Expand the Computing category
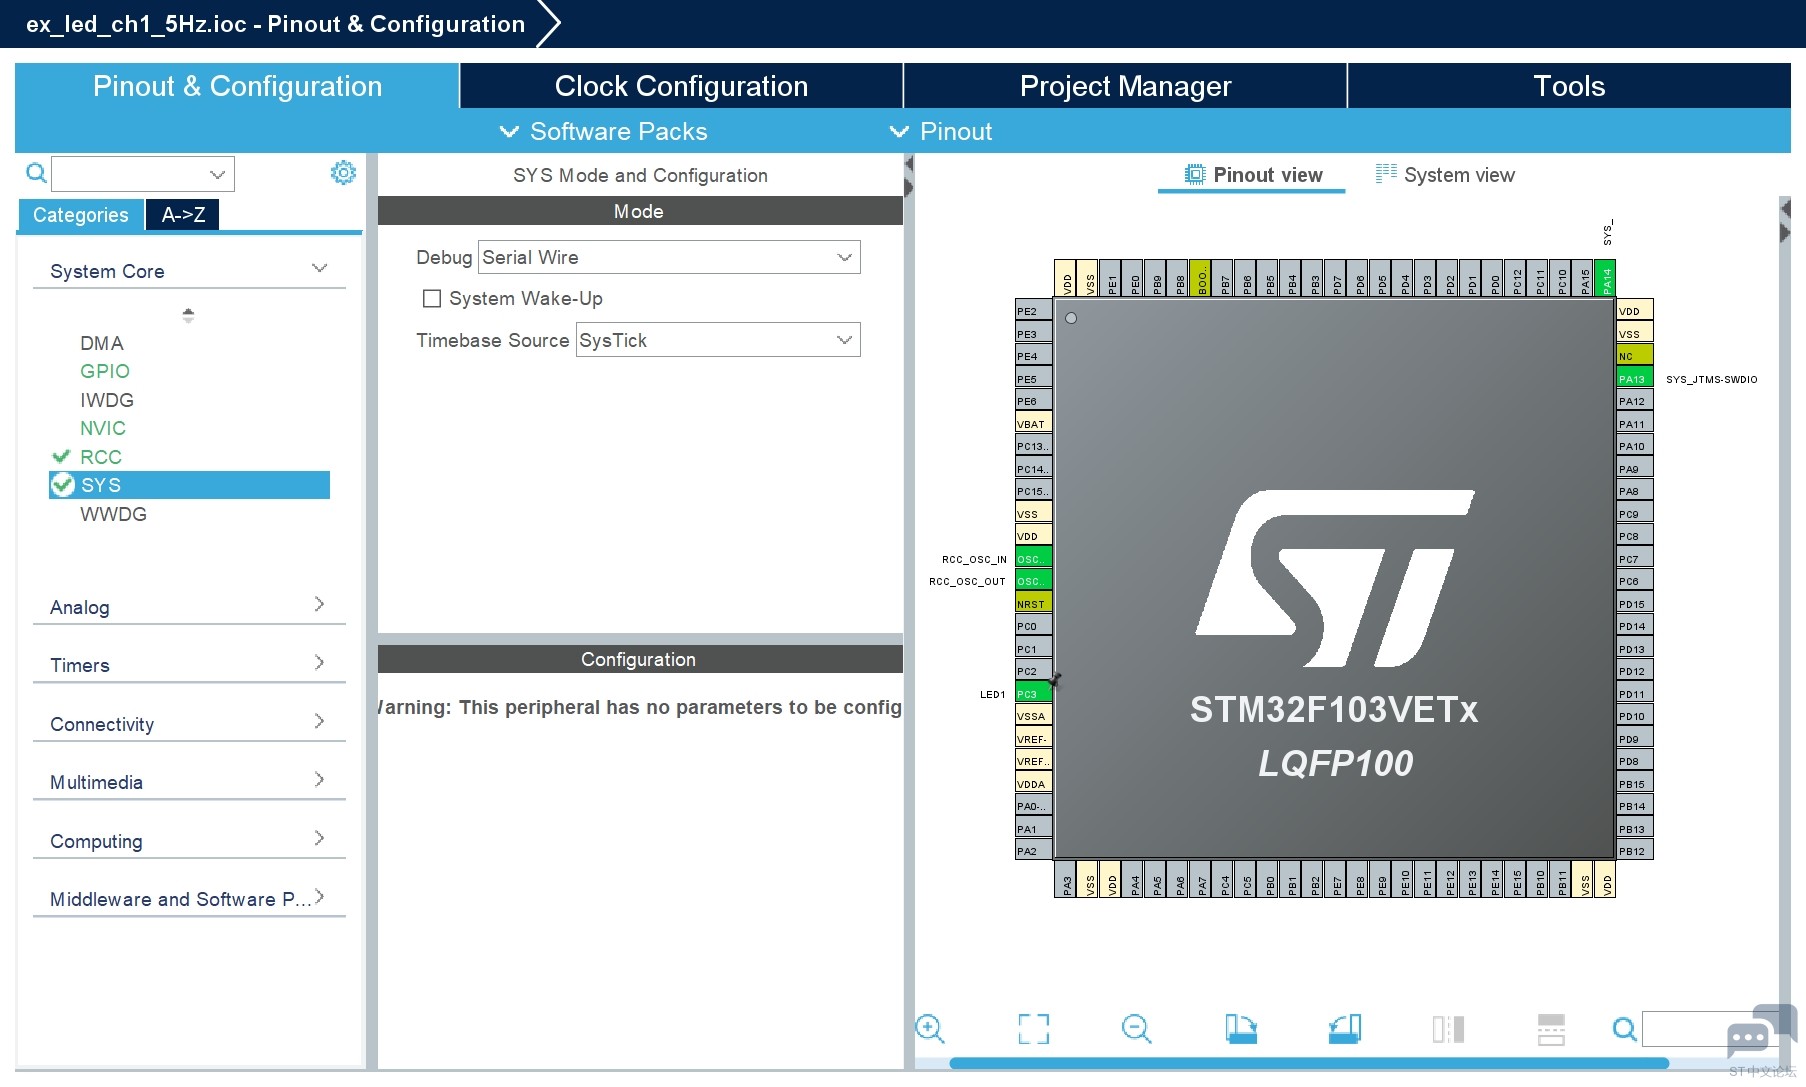The height and width of the screenshot is (1087, 1806). [x=189, y=841]
